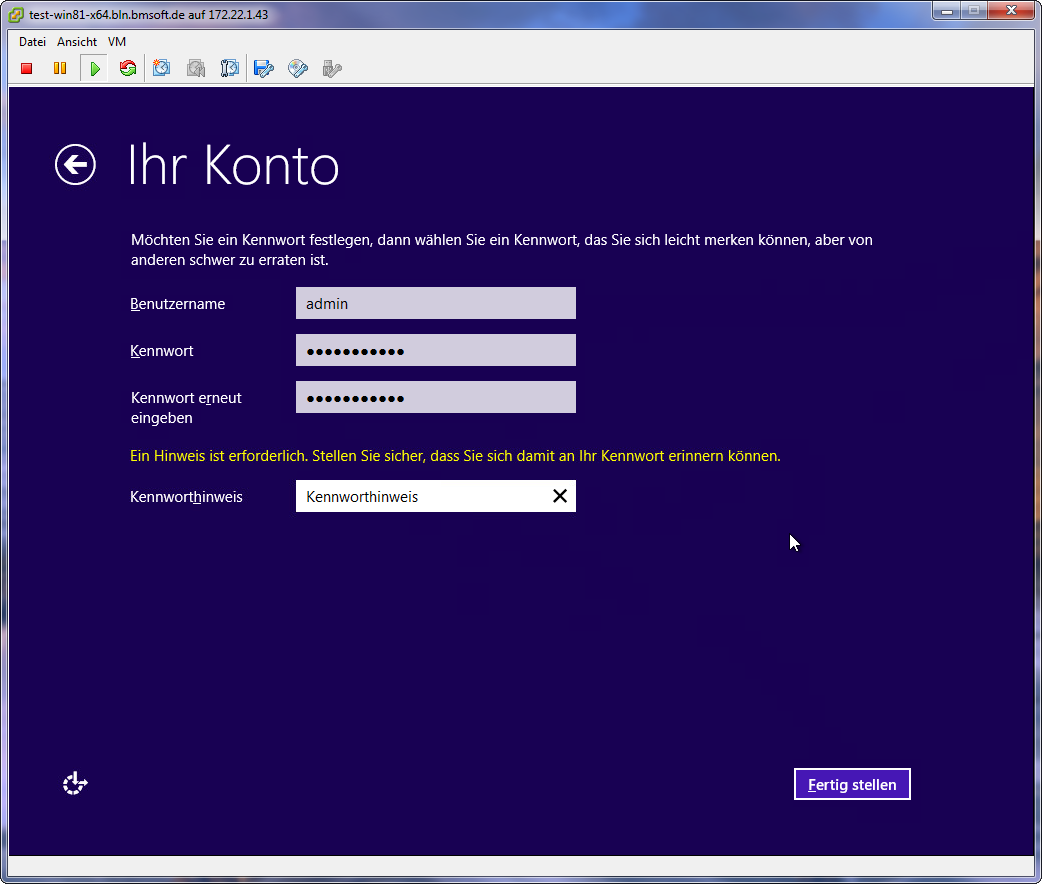
Task: Click the CD/DVD drive connect toolbar icon
Action: pyautogui.click(x=298, y=68)
